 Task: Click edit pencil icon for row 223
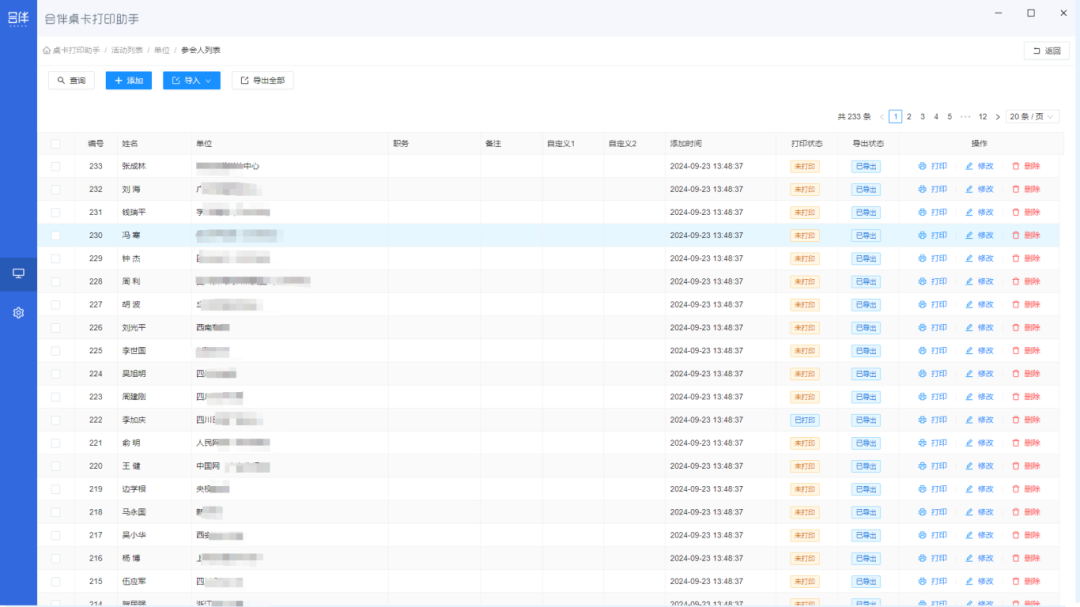[x=969, y=397]
